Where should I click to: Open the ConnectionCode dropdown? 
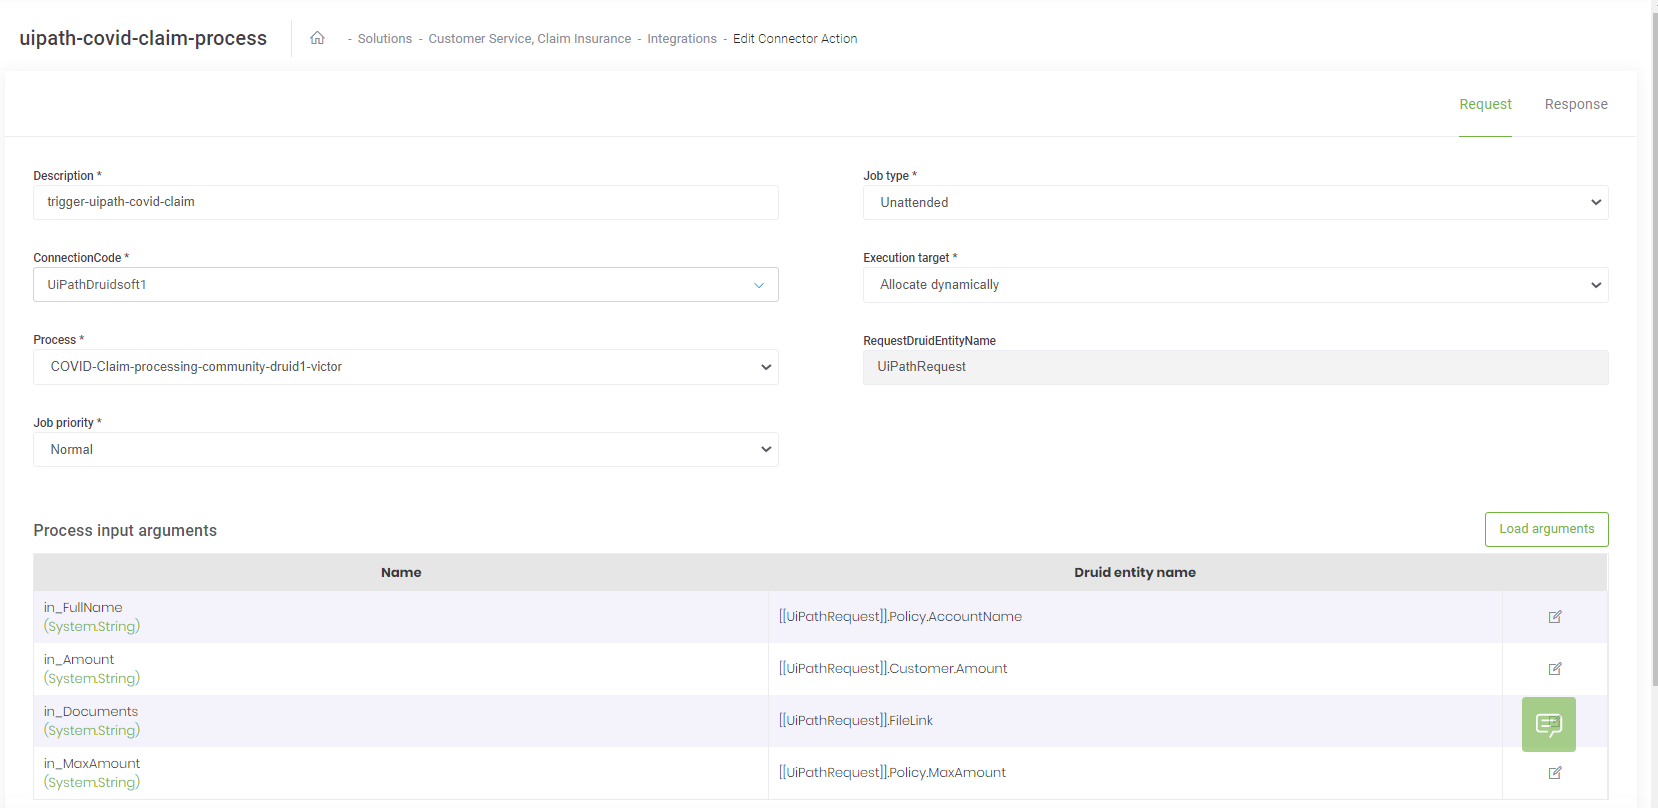tap(405, 285)
